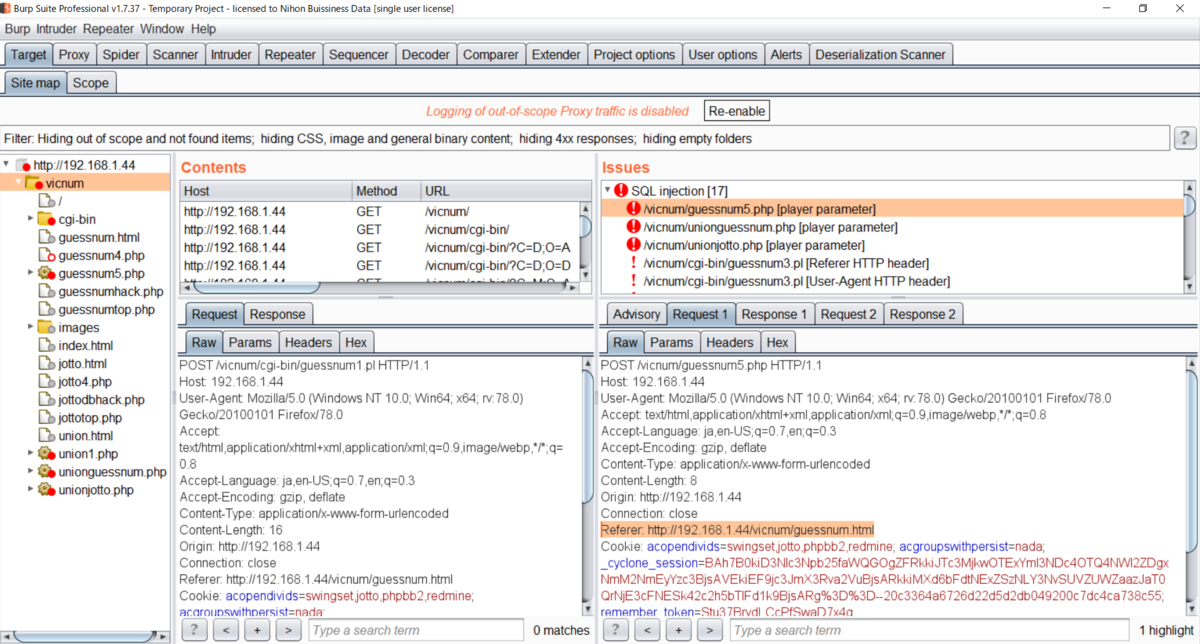Expand the unionguessnum.php tree node
The image size is (1200, 644).
(30, 472)
